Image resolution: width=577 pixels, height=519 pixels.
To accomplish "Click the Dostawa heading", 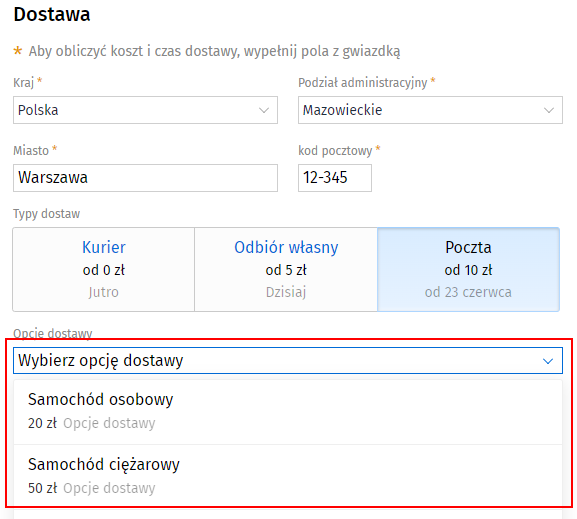I will 52,14.
